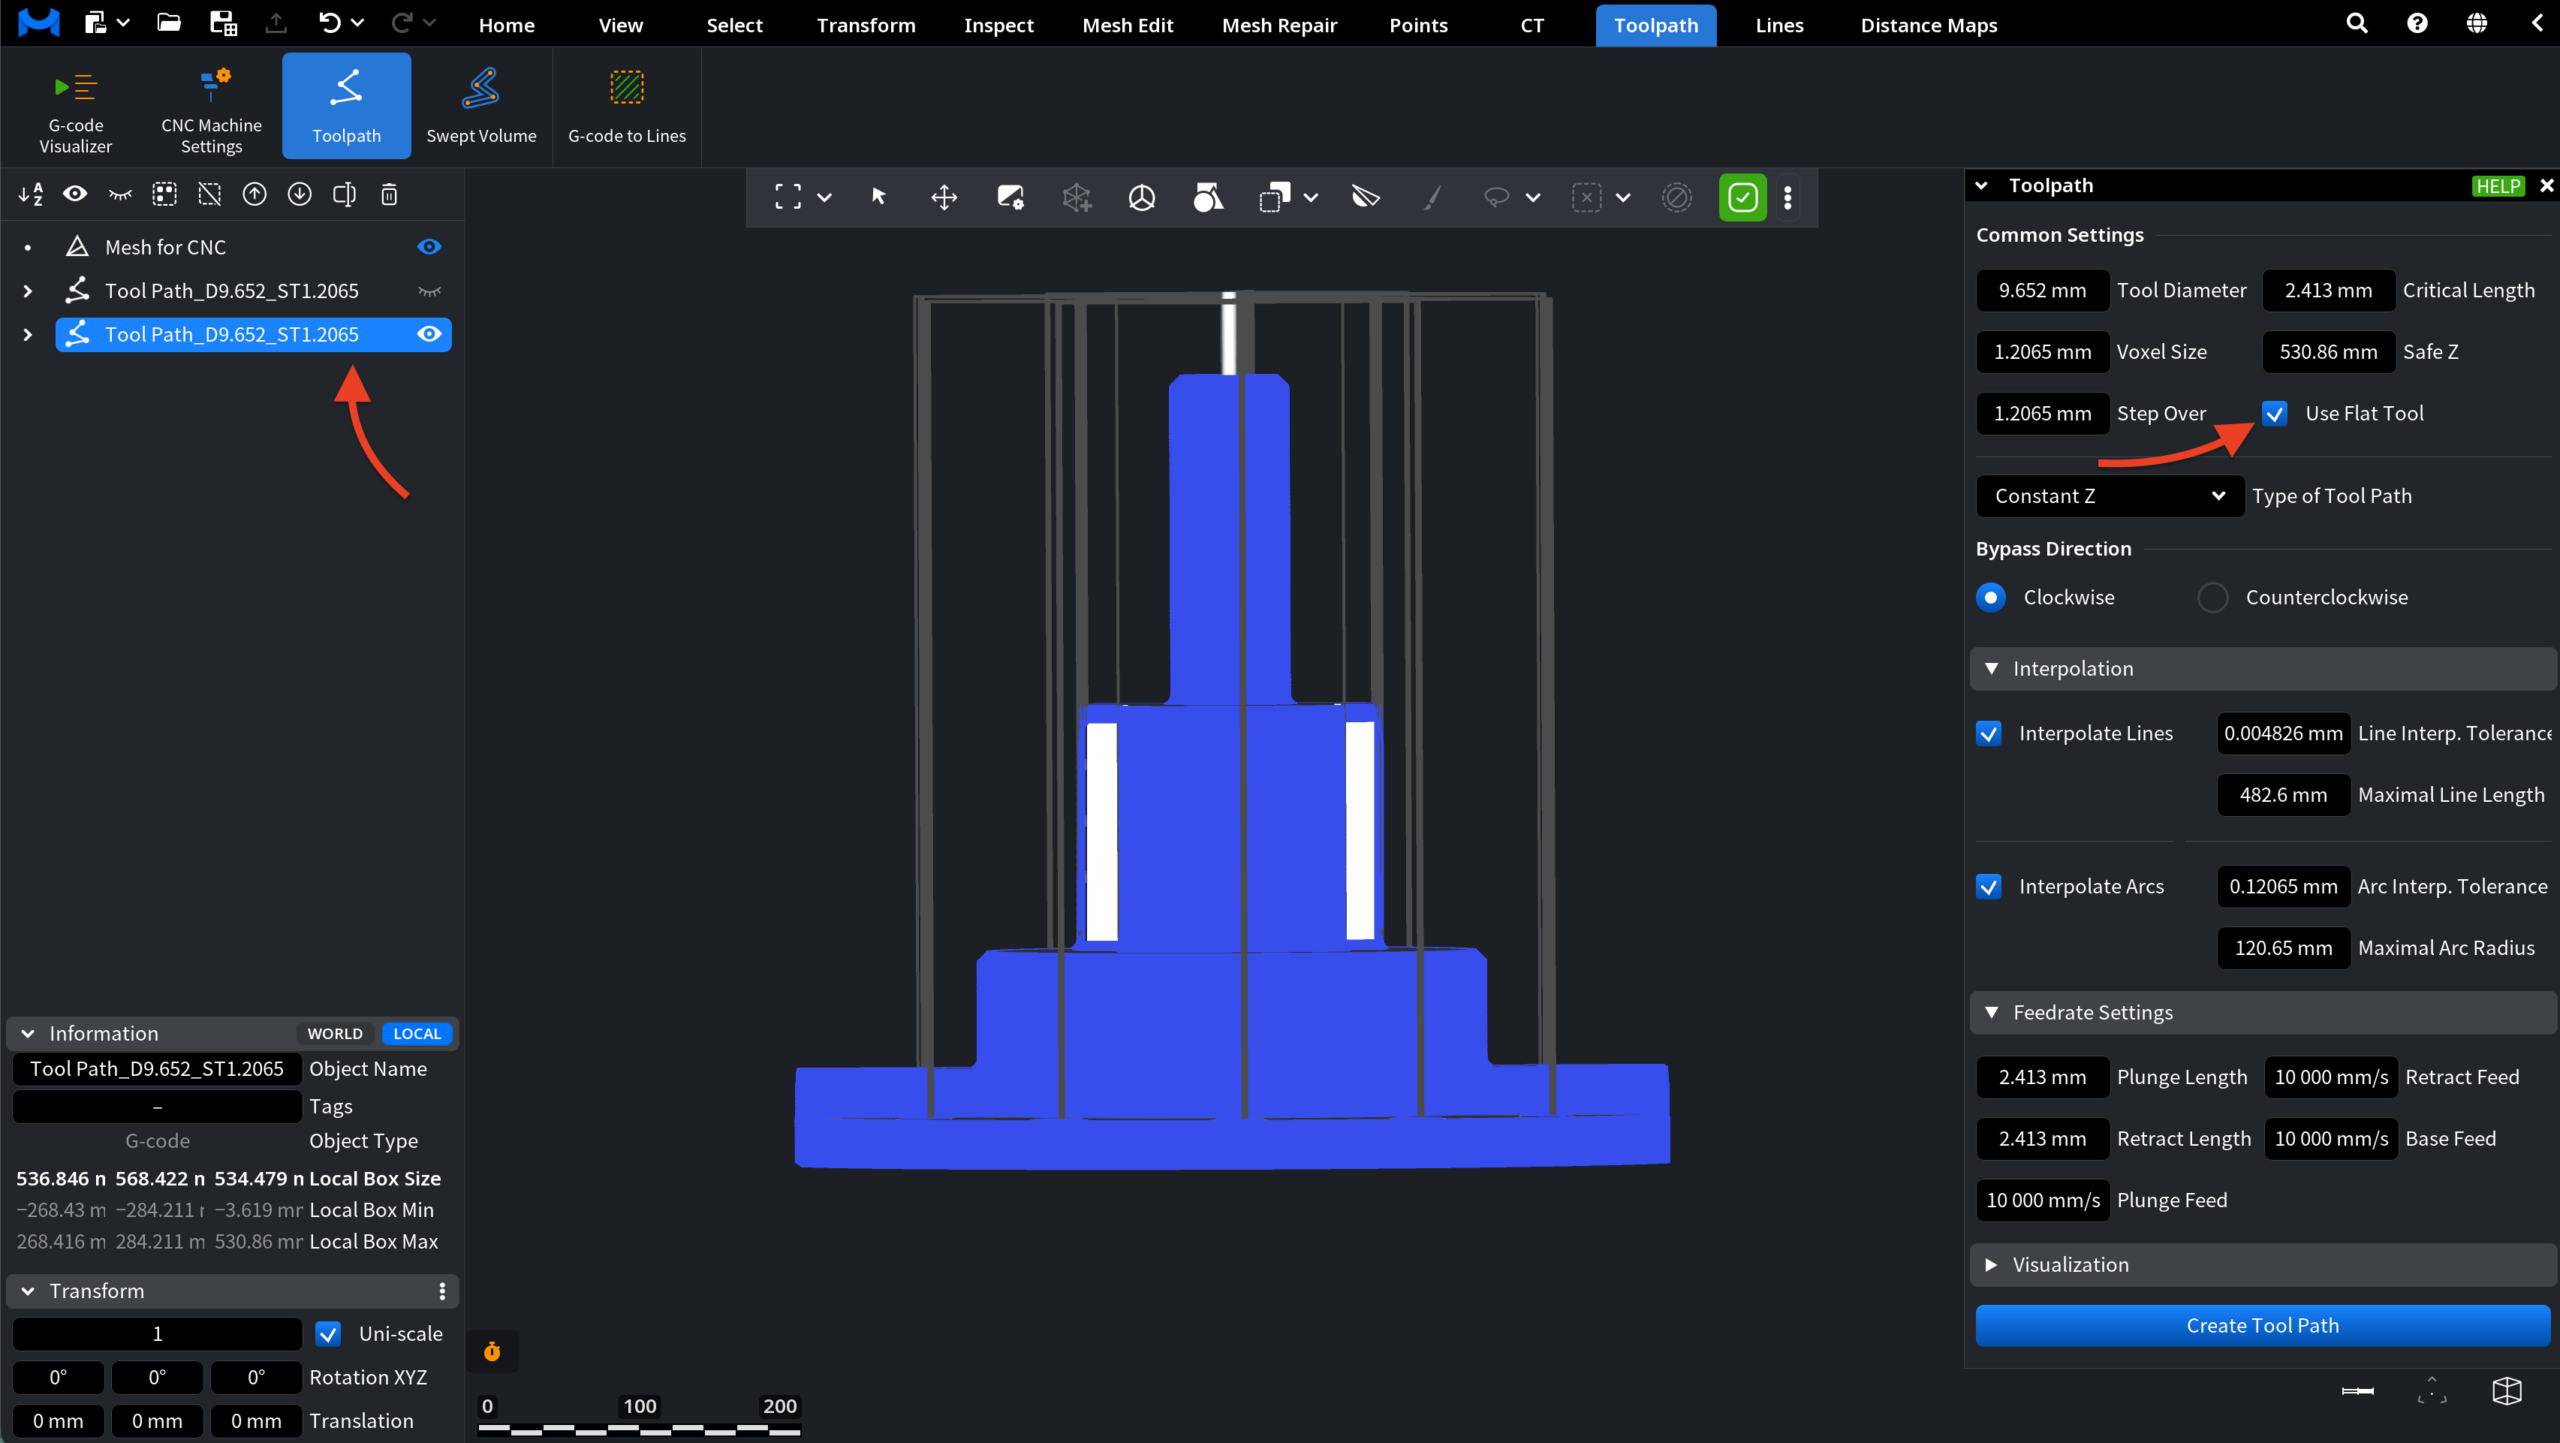Image resolution: width=2560 pixels, height=1443 pixels.
Task: Select the Toolpath ribbon tool
Action: [x=346, y=107]
